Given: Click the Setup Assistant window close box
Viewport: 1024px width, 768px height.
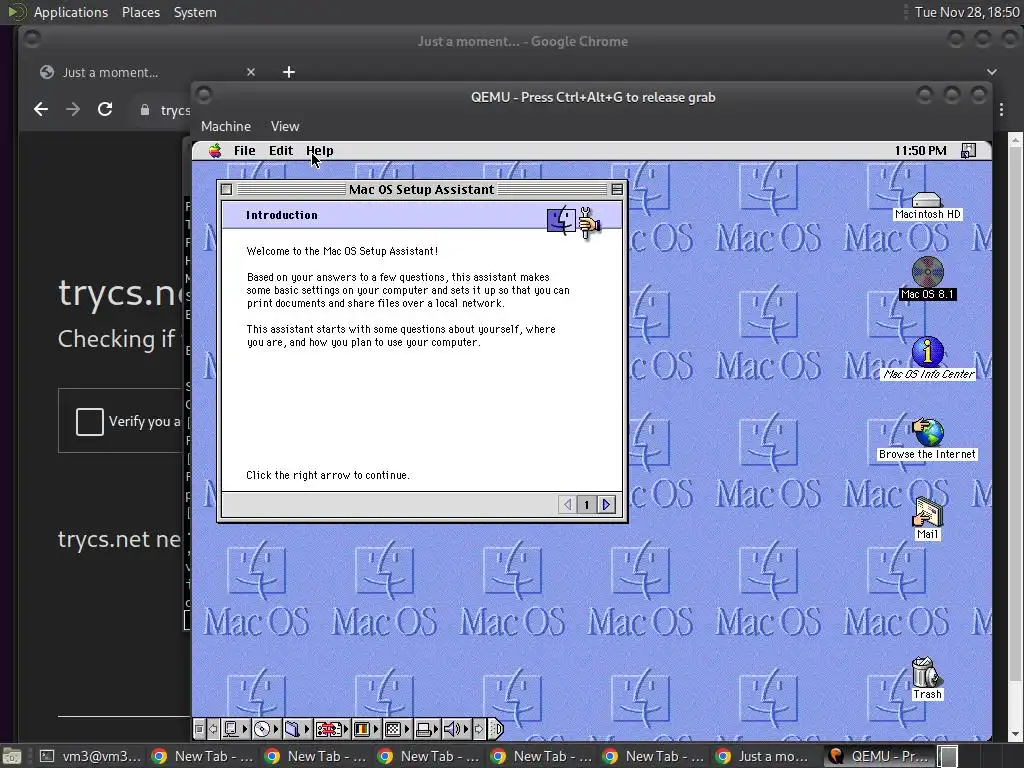Looking at the screenshot, I should click(x=227, y=189).
